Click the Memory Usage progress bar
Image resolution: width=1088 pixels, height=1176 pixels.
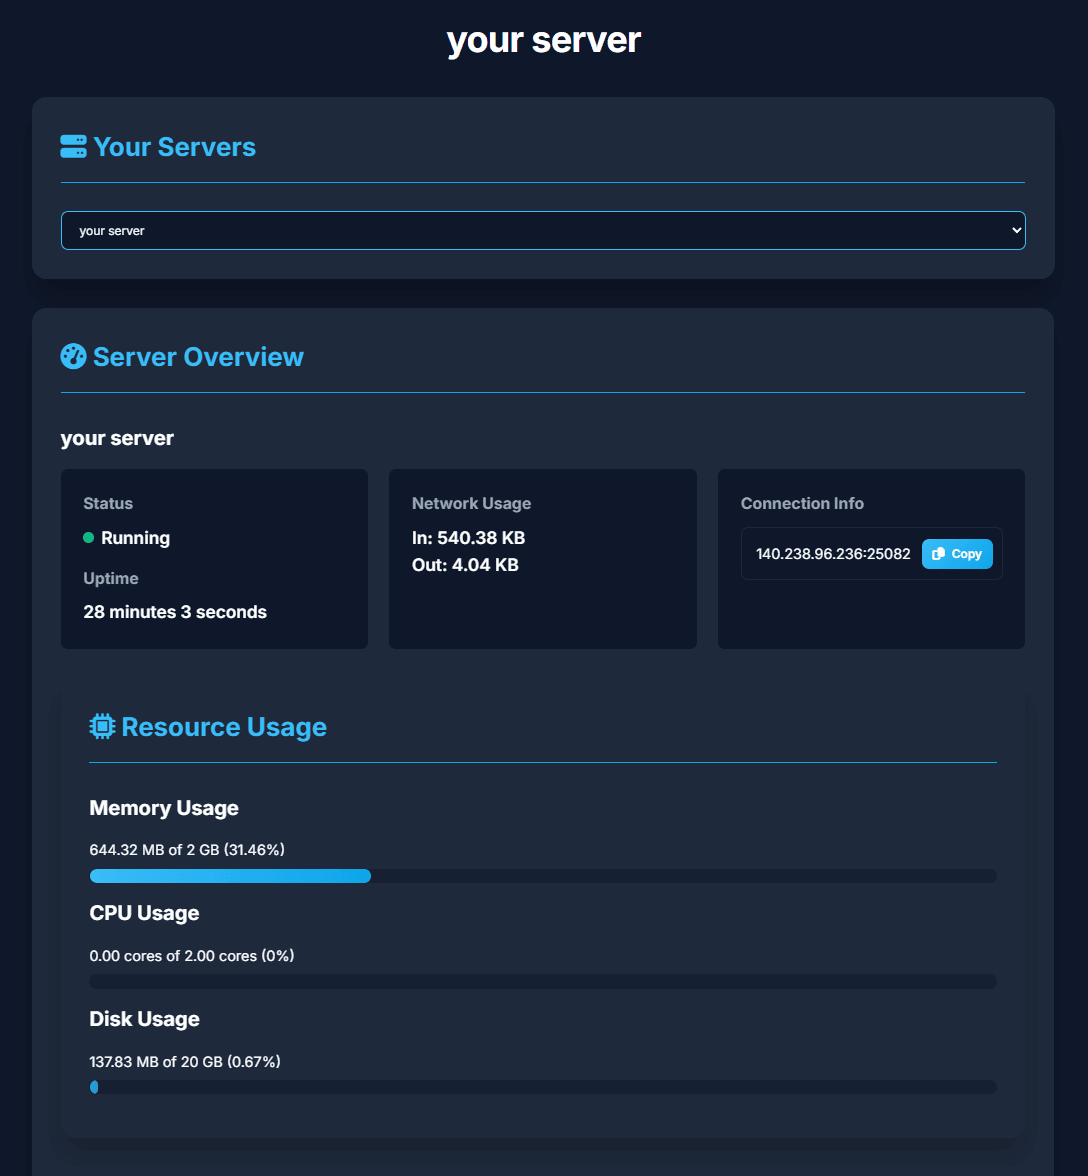pos(543,876)
